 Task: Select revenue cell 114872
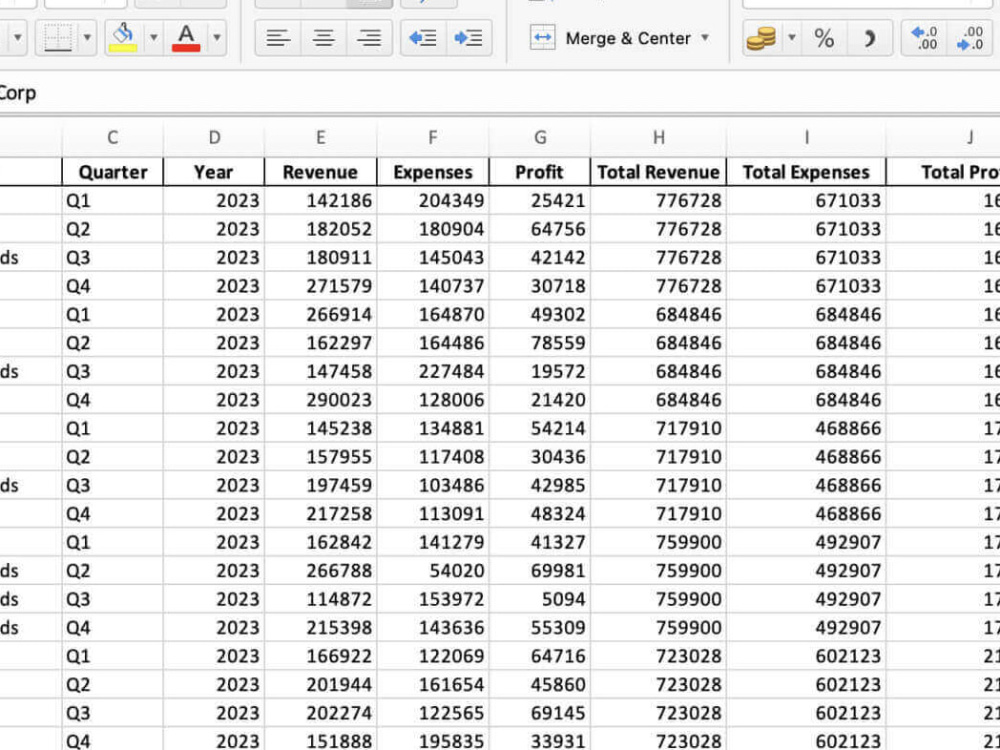click(x=320, y=599)
